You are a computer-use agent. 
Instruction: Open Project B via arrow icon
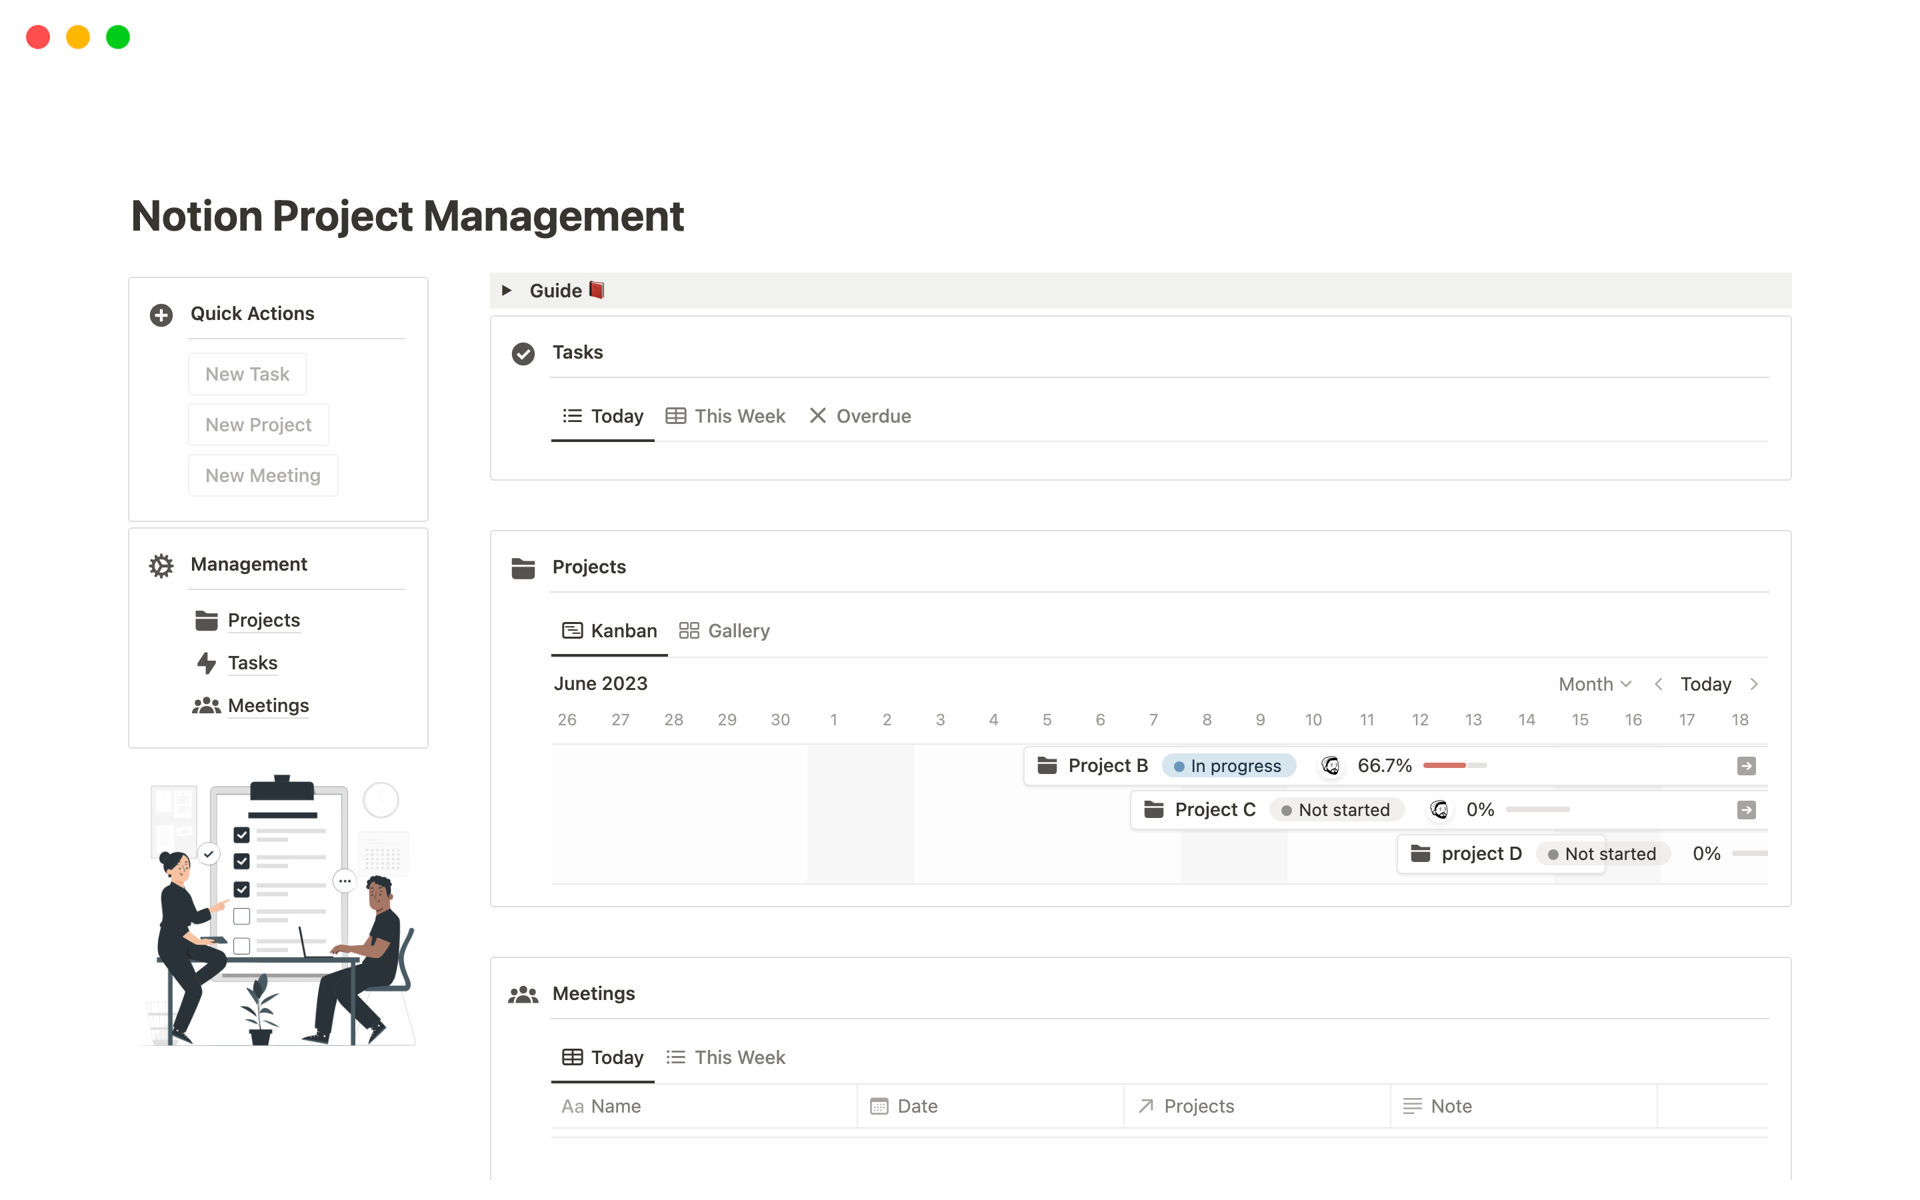1746,766
